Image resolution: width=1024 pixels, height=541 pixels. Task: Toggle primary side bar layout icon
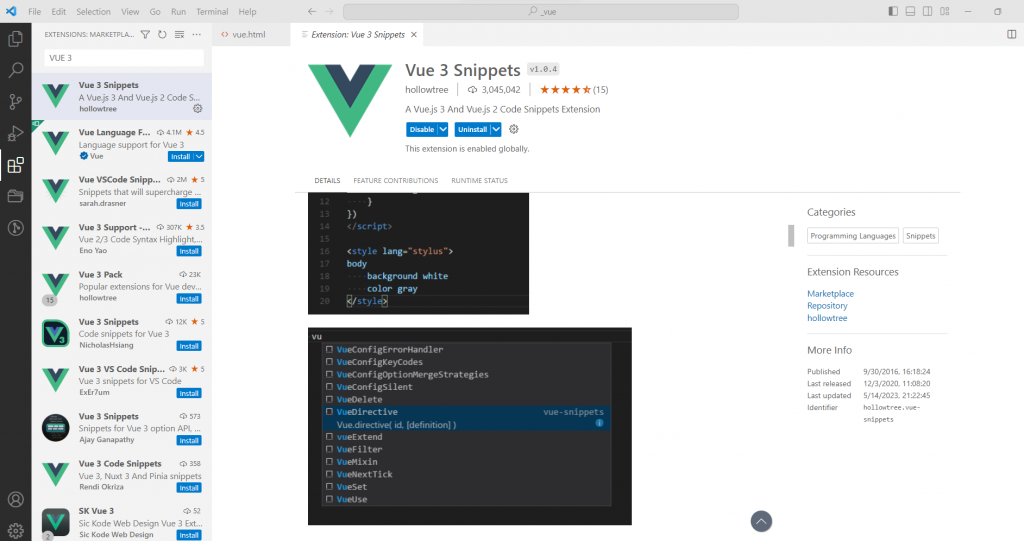(x=893, y=12)
